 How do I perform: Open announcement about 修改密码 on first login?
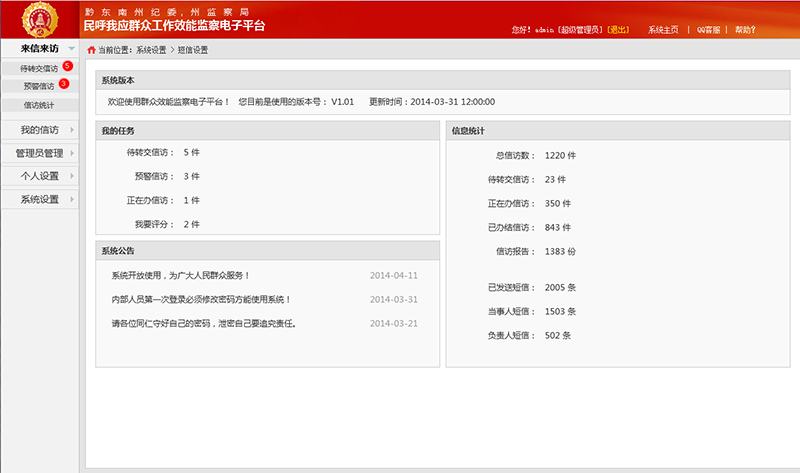[x=201, y=299]
